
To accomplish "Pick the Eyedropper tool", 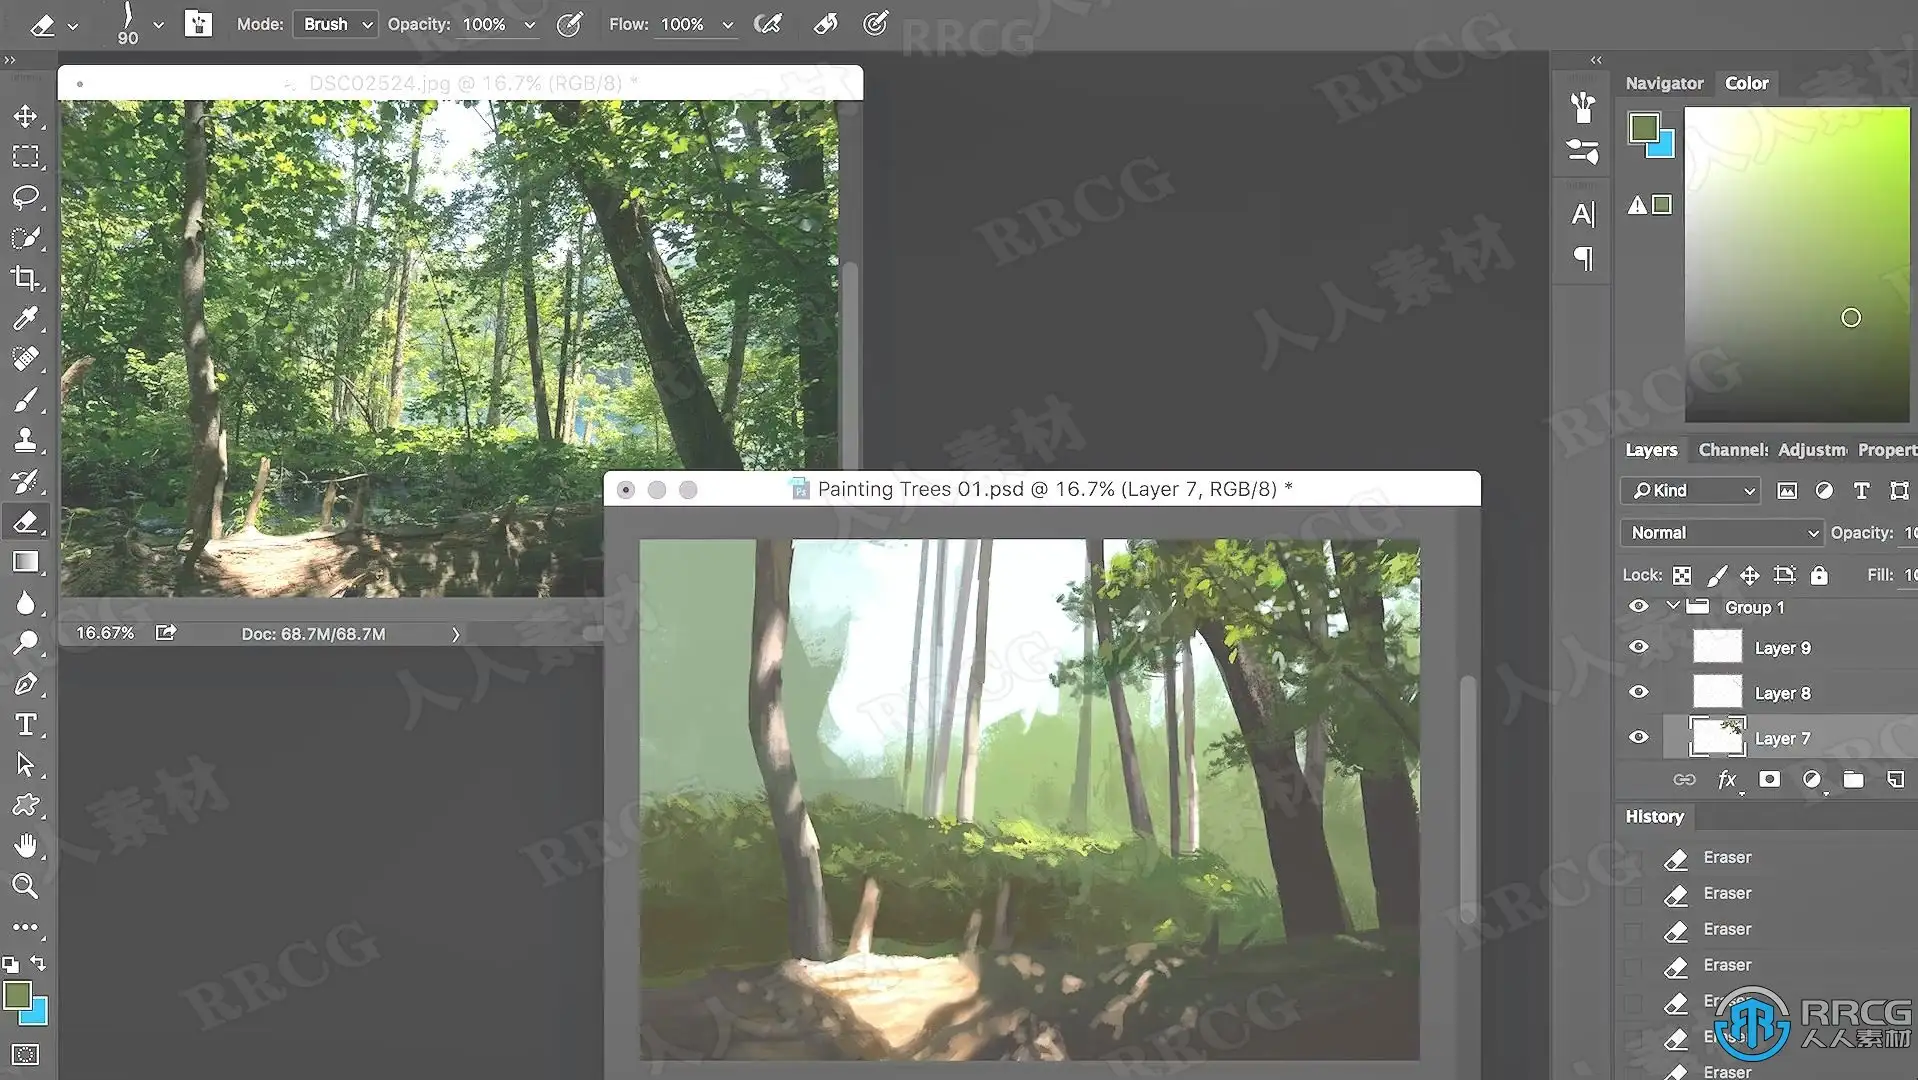I will [25, 318].
